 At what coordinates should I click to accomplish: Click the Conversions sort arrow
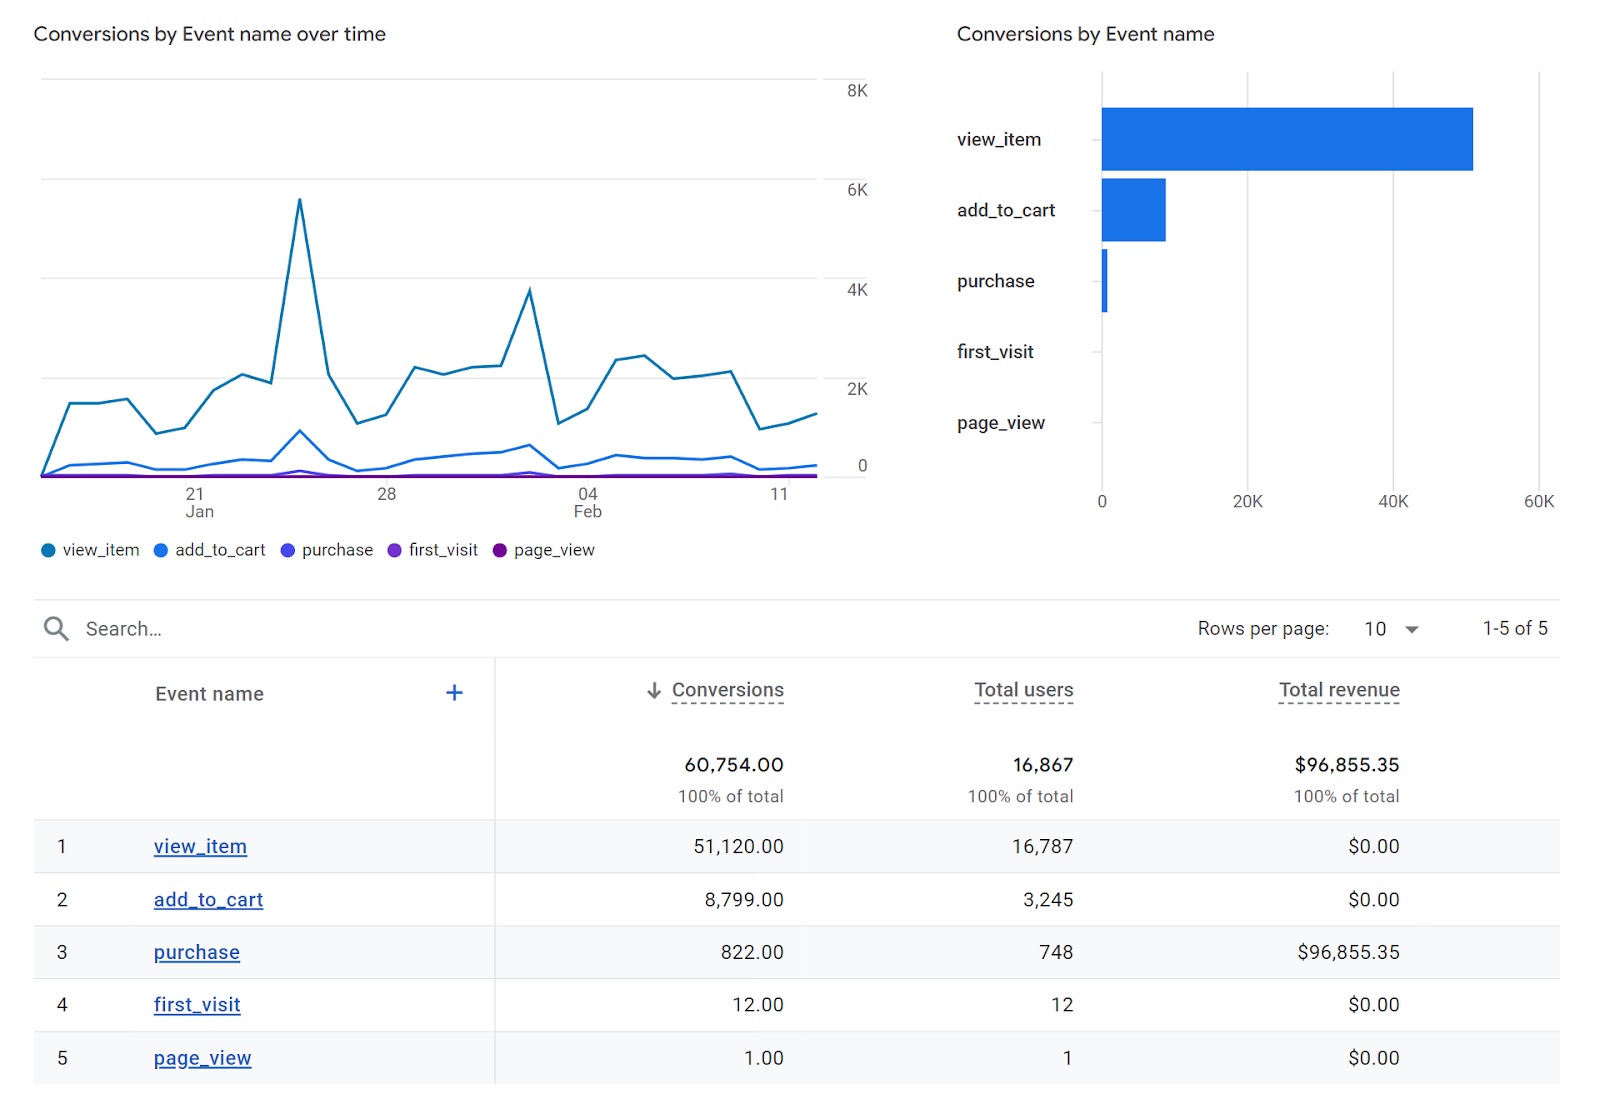(654, 690)
